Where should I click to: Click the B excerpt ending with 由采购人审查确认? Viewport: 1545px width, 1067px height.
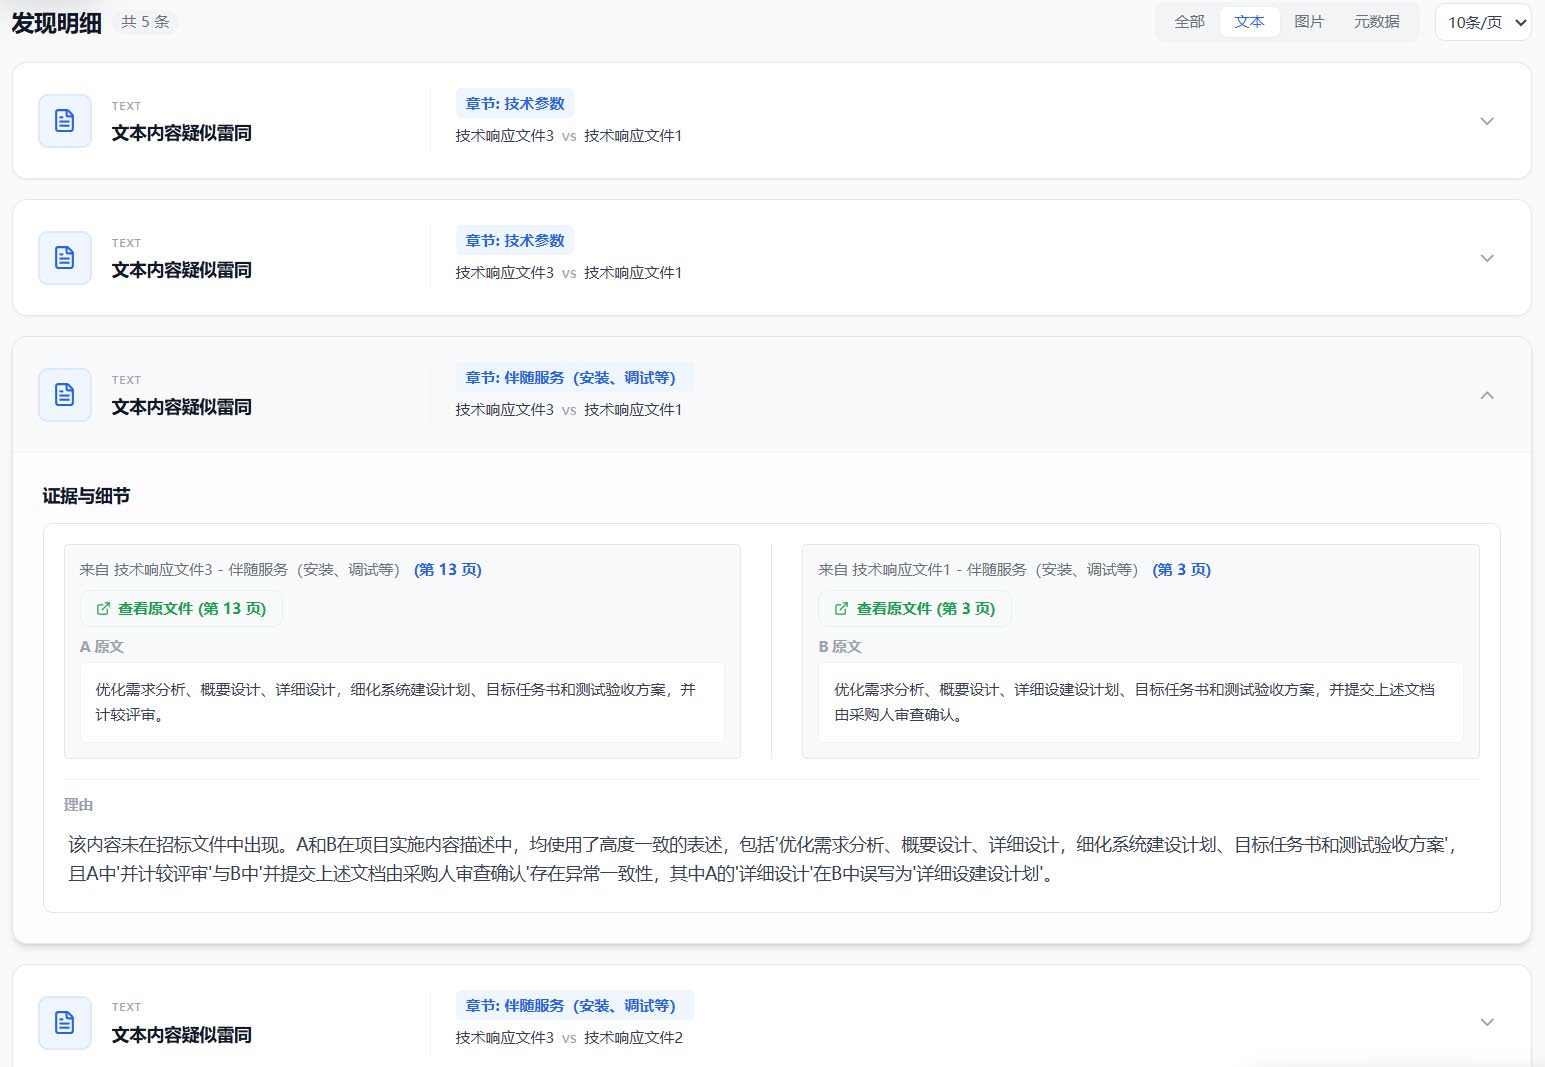tap(1141, 702)
